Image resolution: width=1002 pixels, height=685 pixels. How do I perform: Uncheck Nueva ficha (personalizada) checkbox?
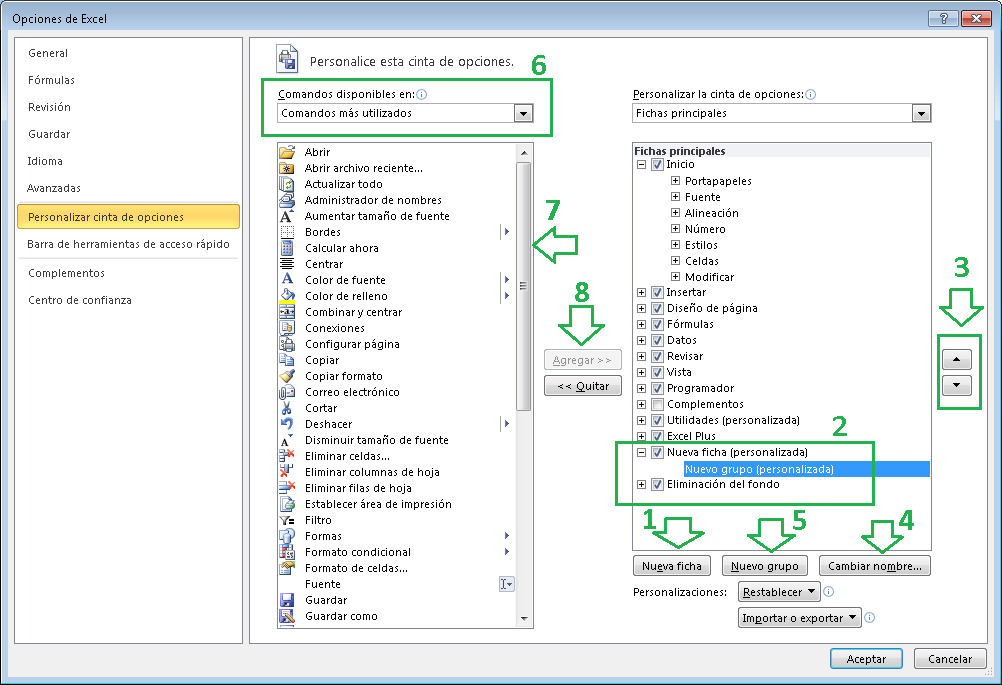pos(657,452)
